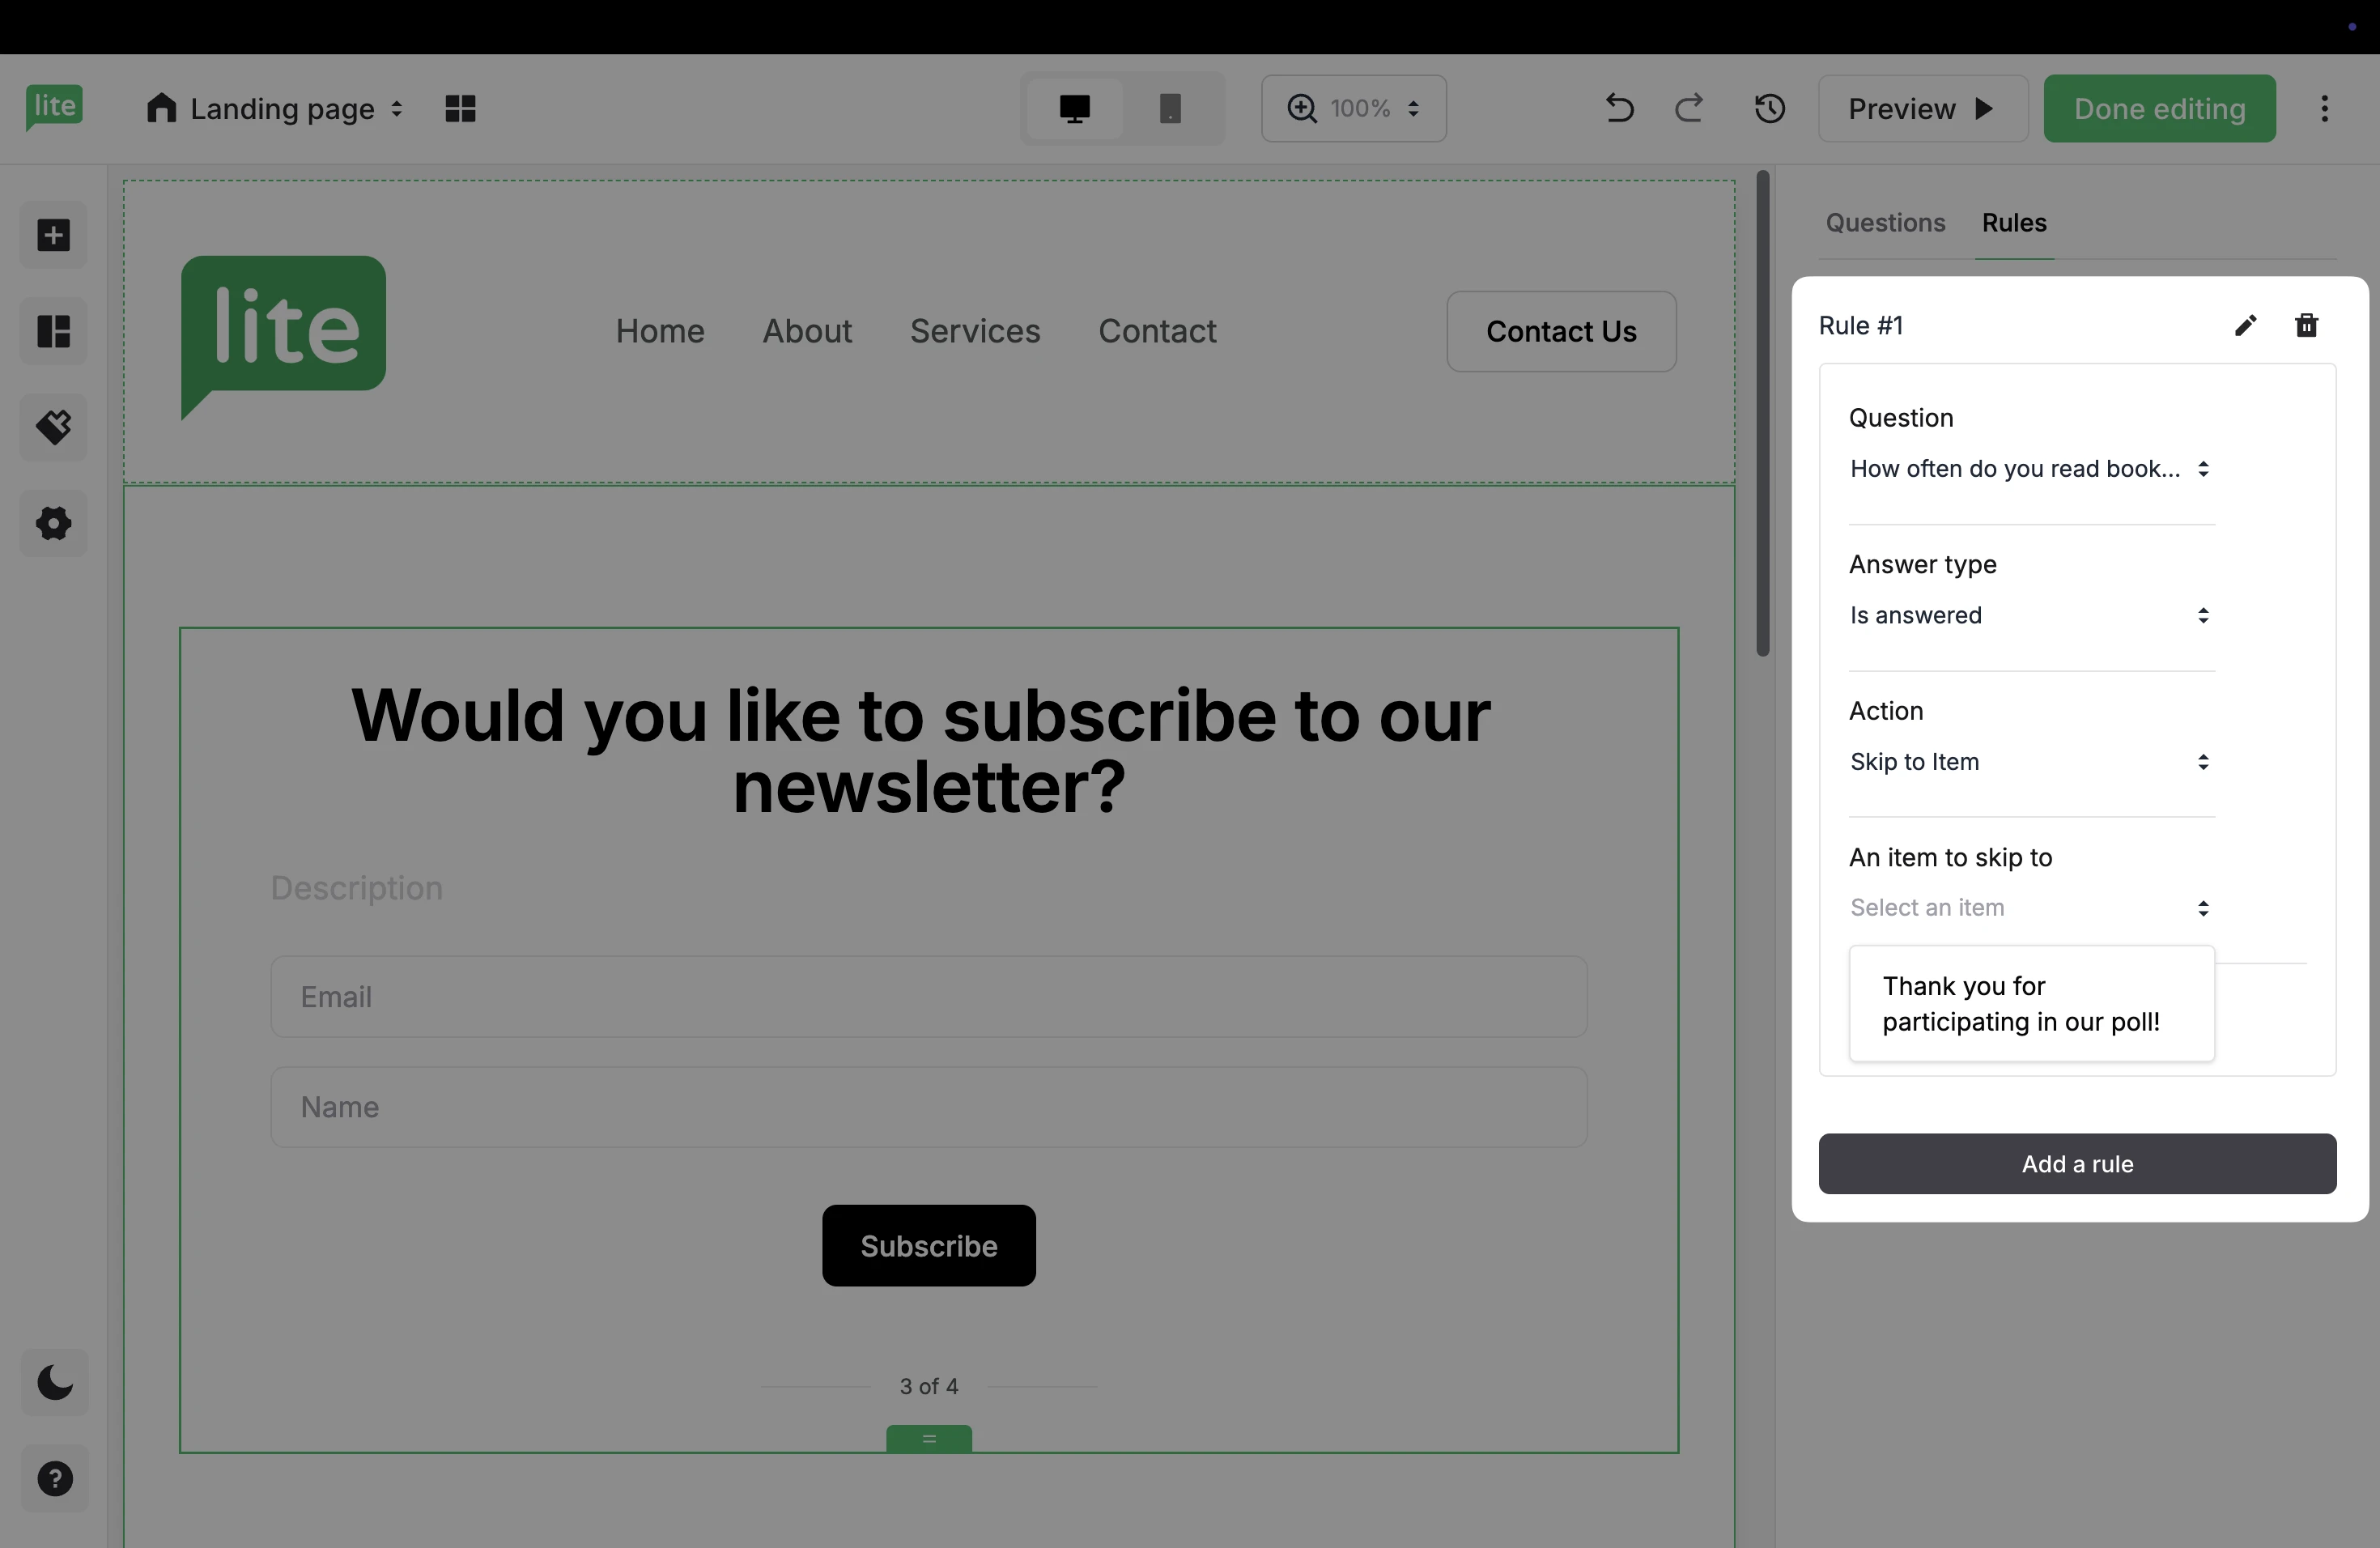Delete Rule #1 with trash icon
This screenshot has width=2380, height=1548.
coord(2306,325)
